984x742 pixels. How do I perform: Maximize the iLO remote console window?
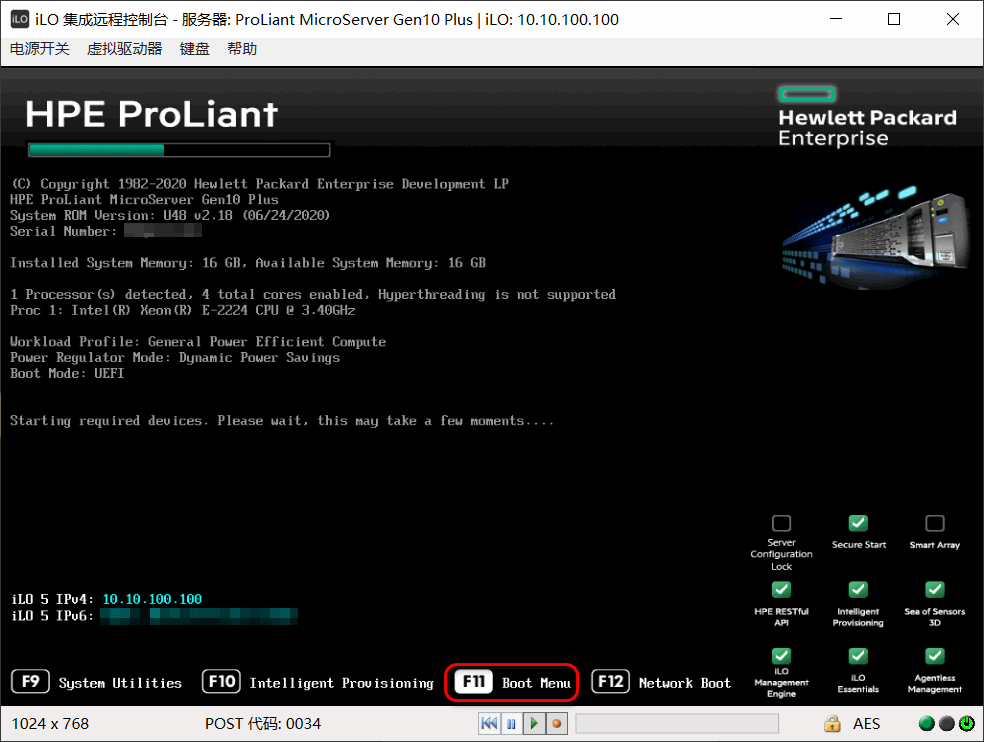(x=894, y=19)
